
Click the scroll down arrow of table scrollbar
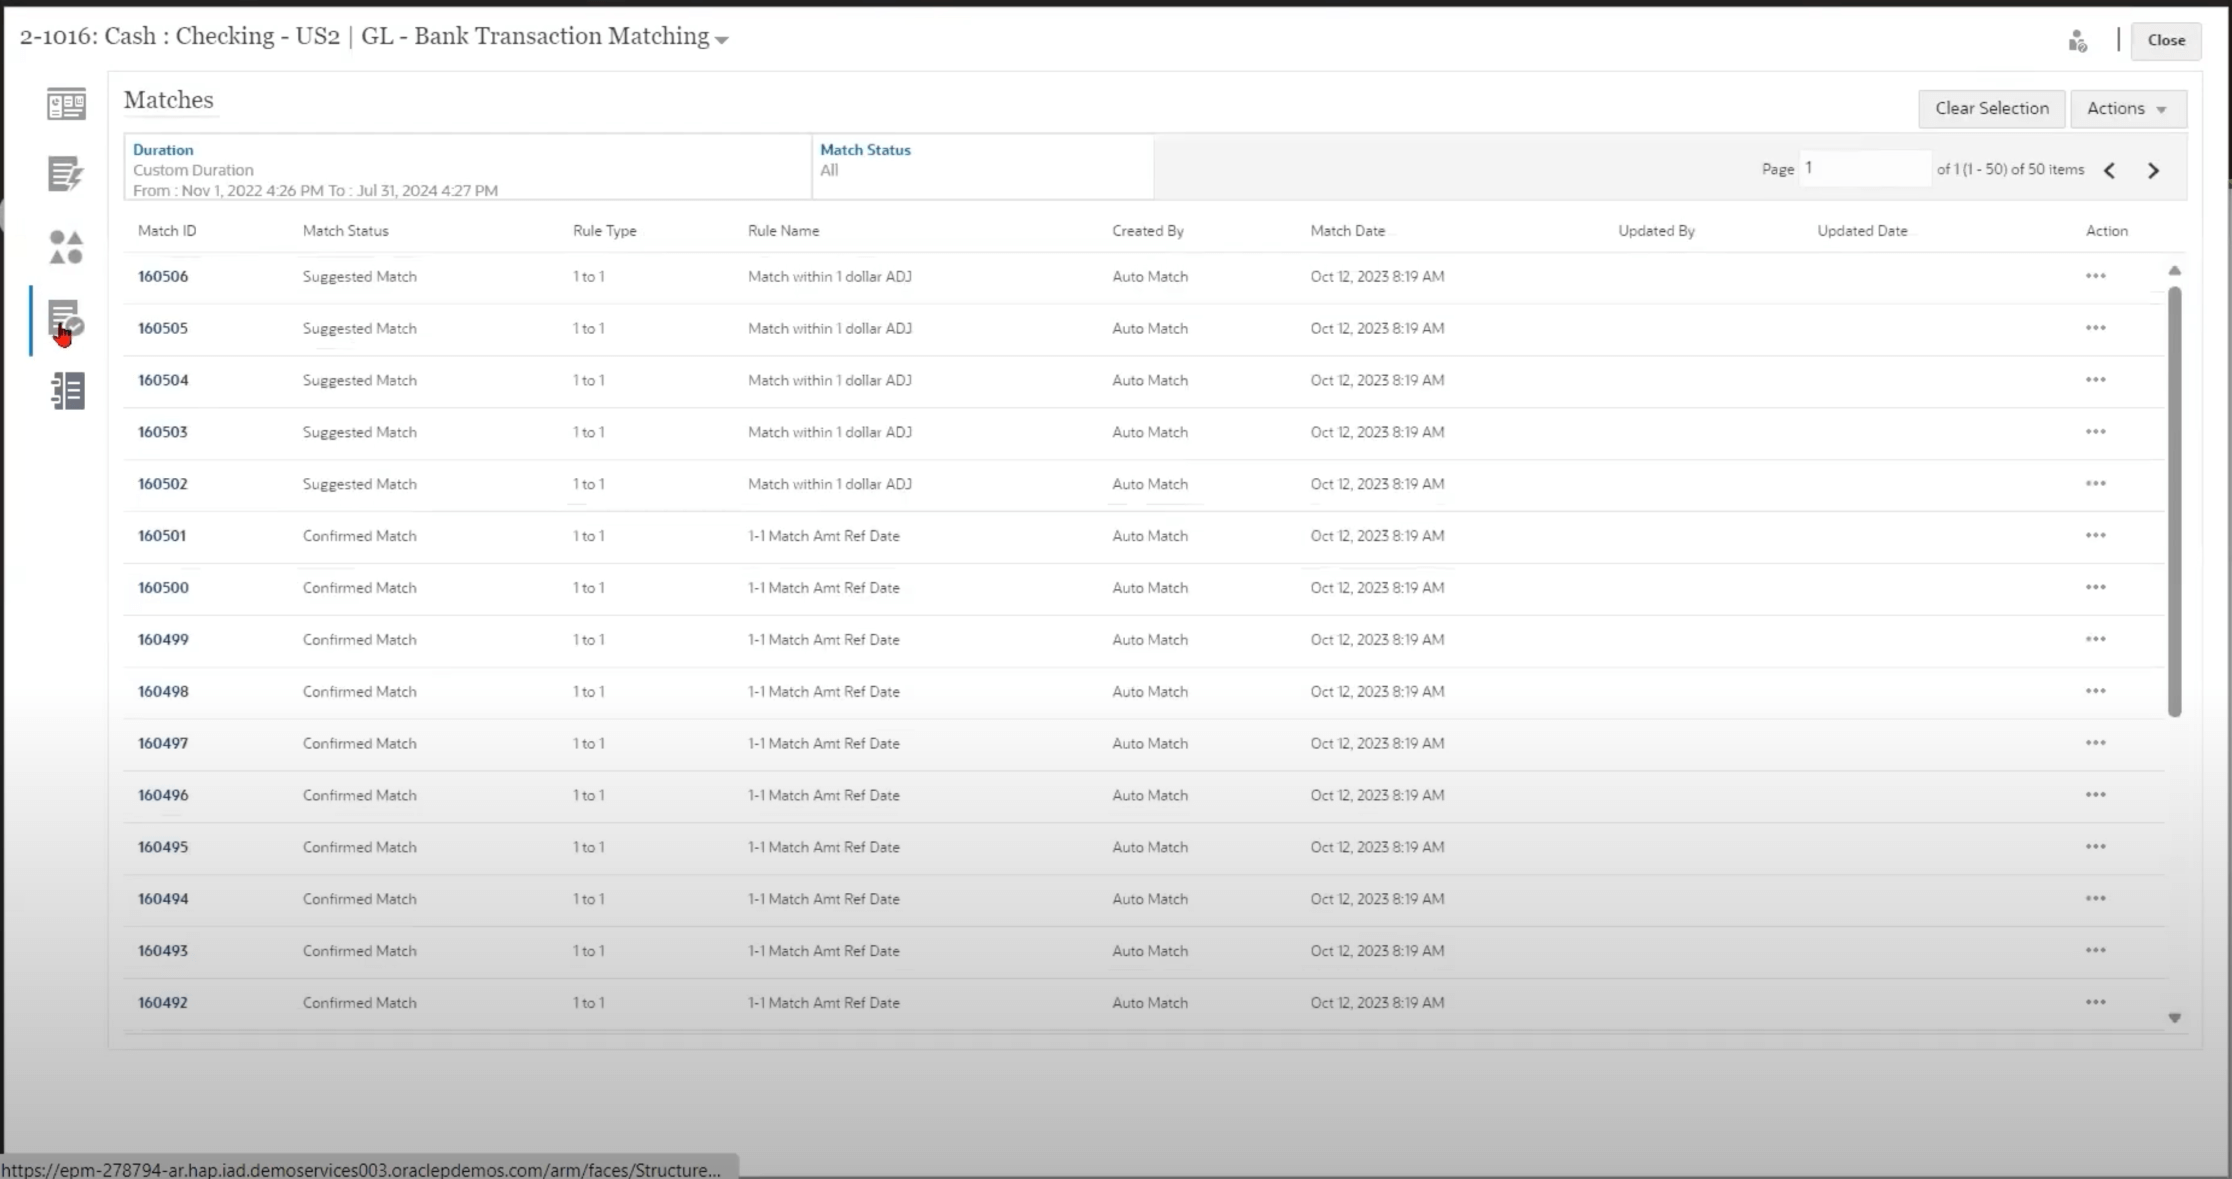coord(2174,1018)
